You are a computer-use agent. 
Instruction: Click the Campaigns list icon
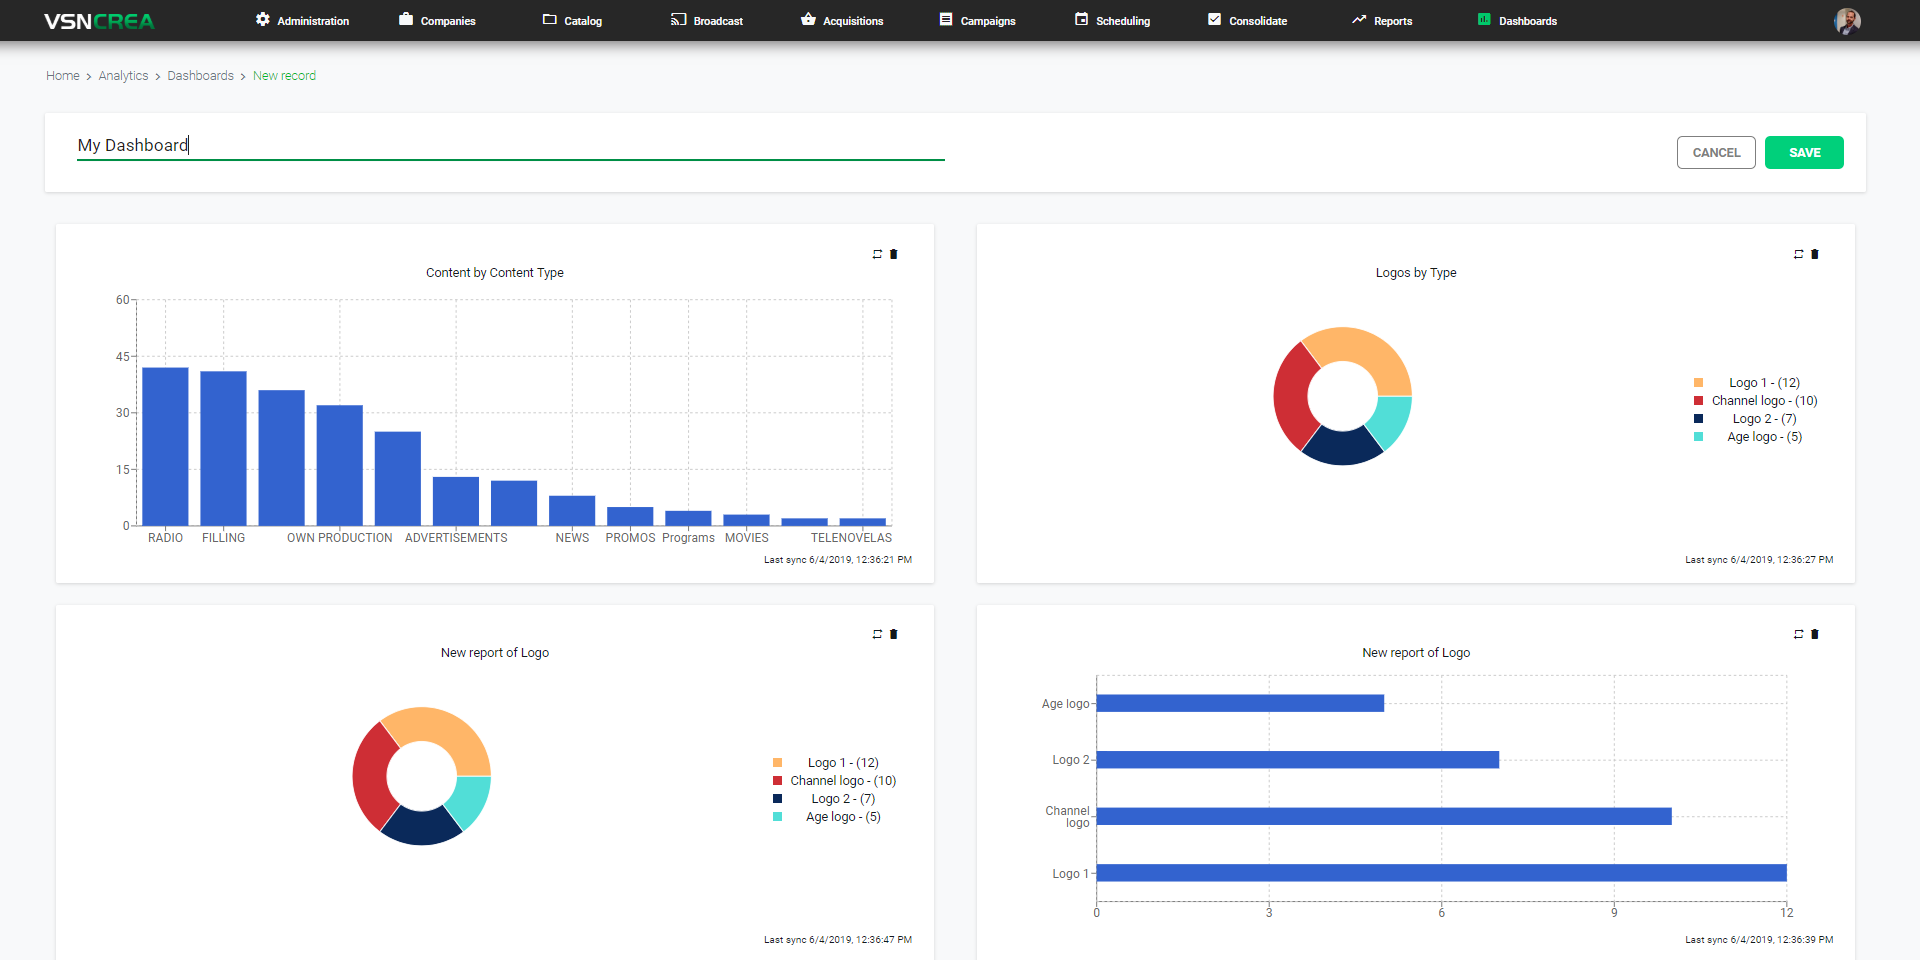[946, 19]
